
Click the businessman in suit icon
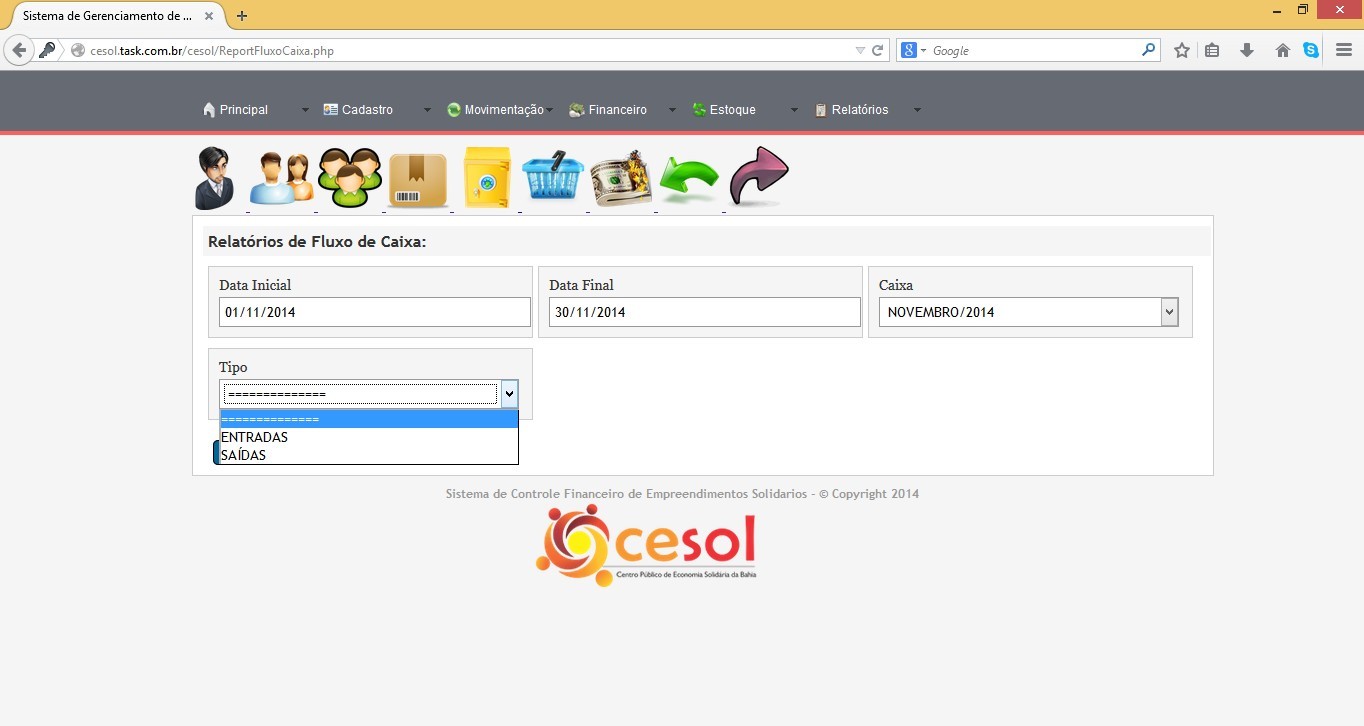[214, 178]
